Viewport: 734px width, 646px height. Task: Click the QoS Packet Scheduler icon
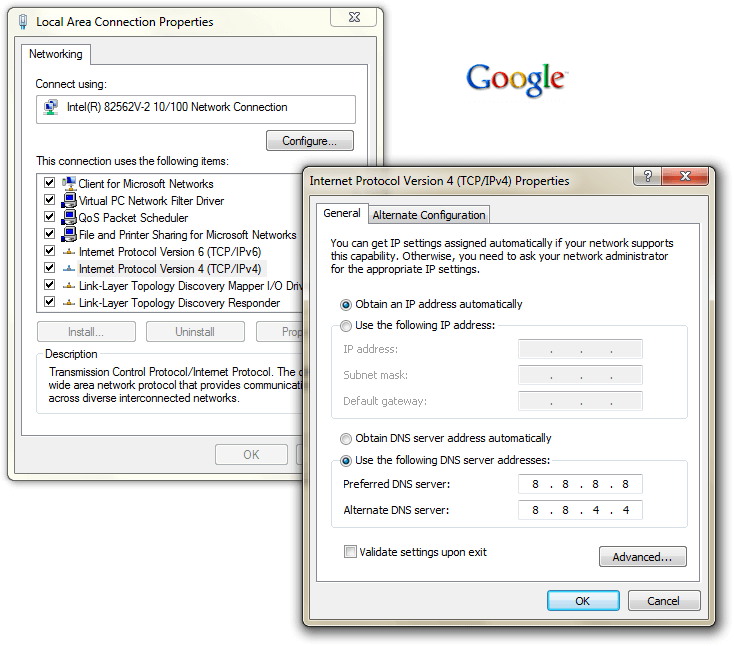point(69,217)
